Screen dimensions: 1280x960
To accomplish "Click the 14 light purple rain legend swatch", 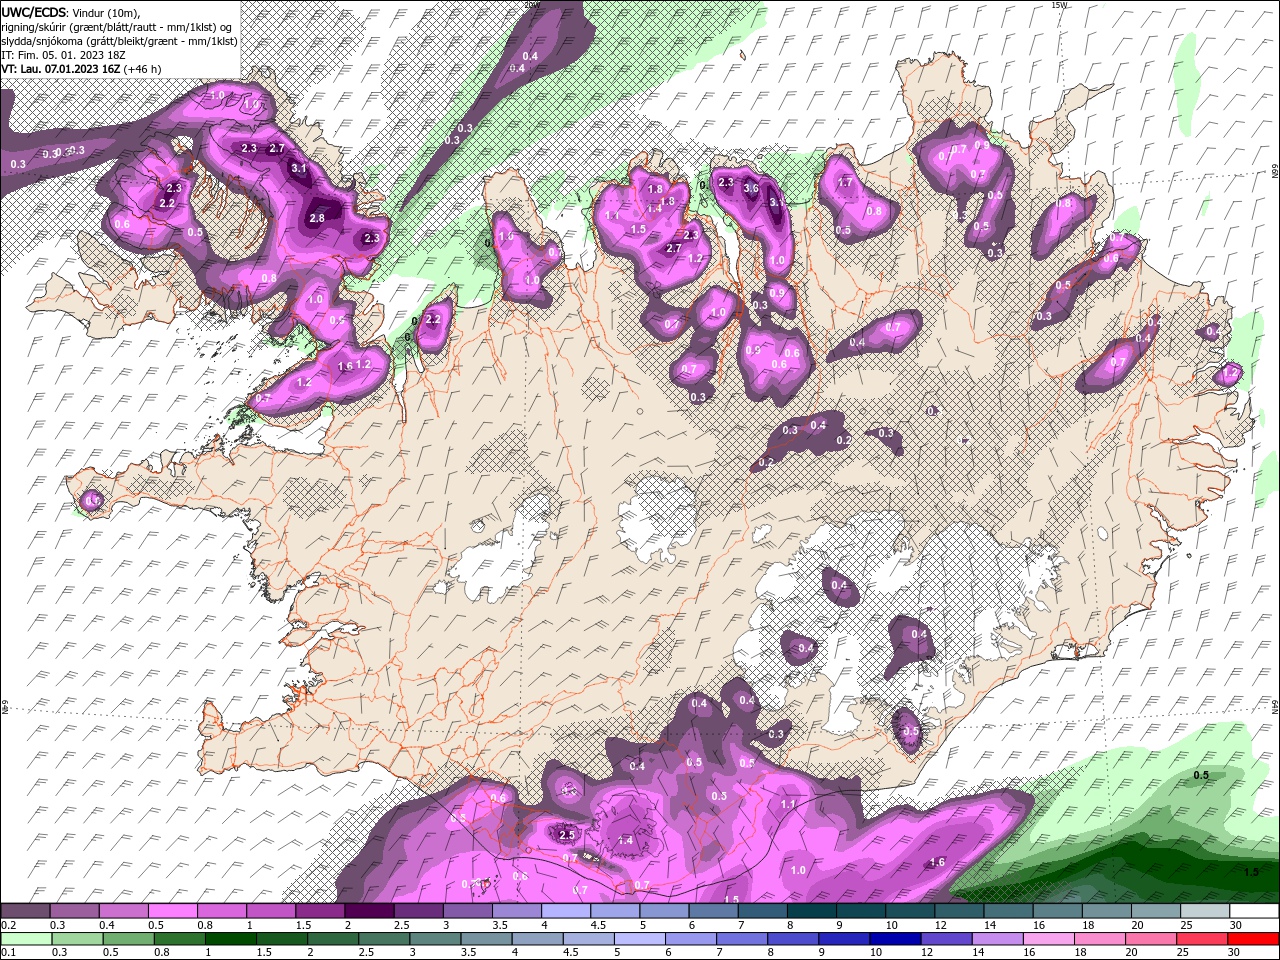I will 997,938.
